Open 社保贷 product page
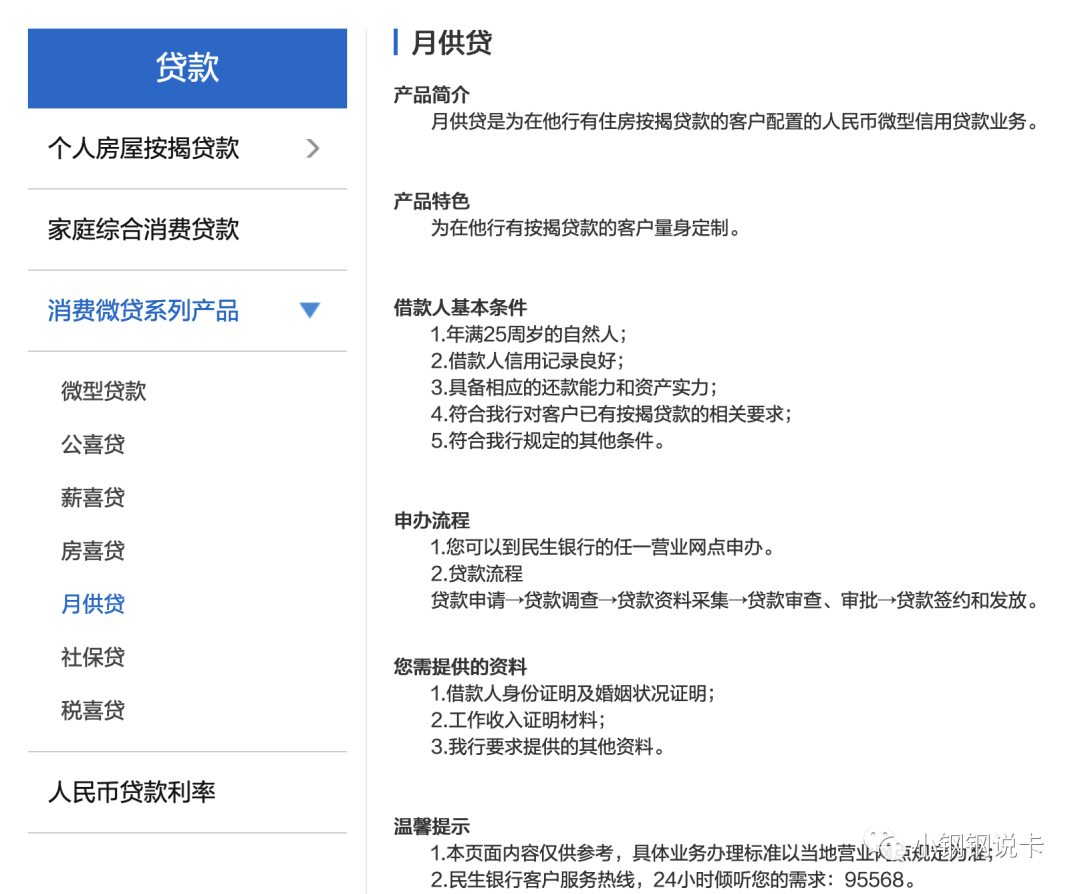Viewport: 1080px width, 894px height. click(x=94, y=657)
